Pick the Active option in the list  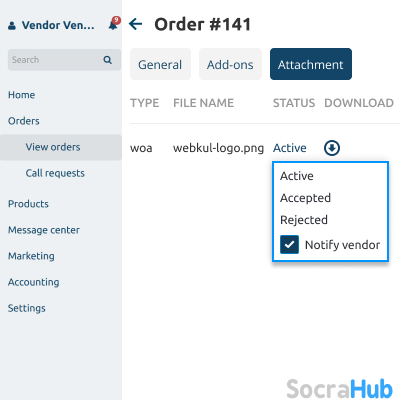[x=297, y=176]
